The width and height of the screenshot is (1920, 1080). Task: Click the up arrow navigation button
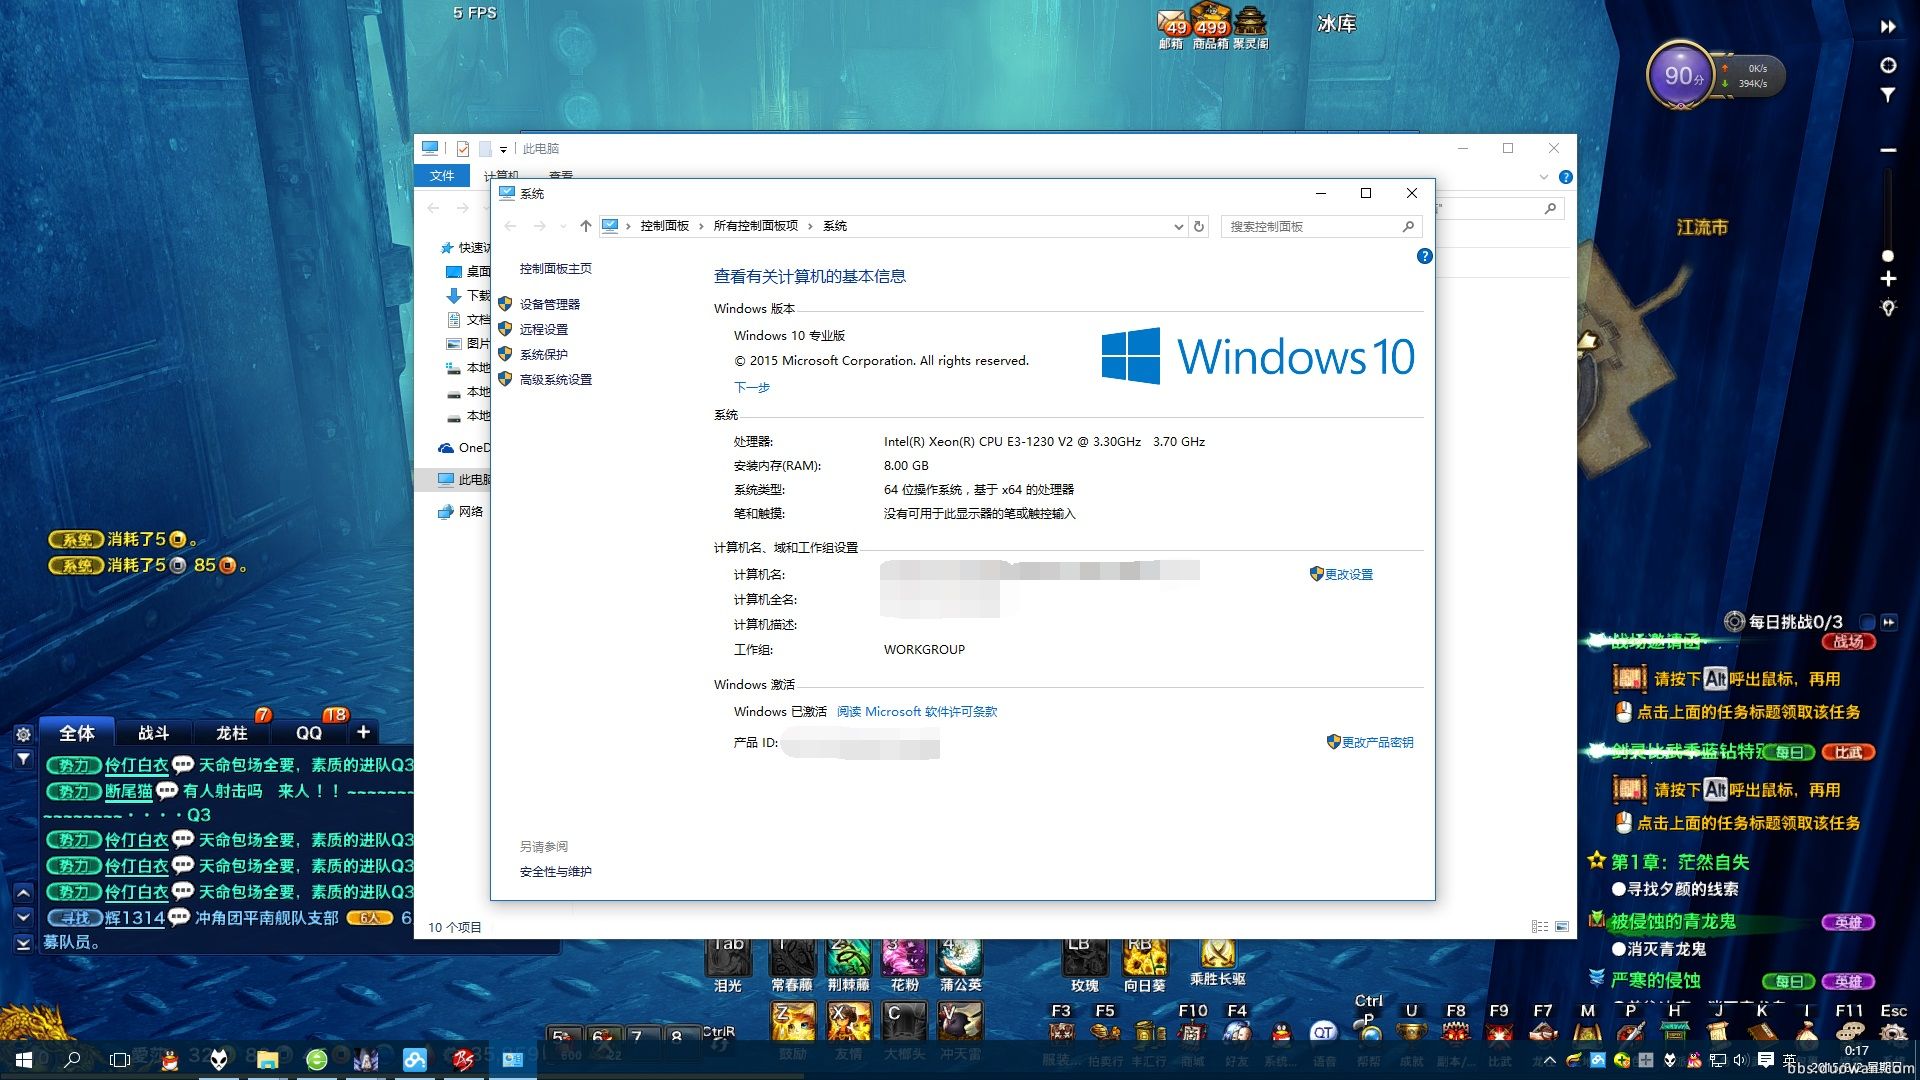(586, 226)
